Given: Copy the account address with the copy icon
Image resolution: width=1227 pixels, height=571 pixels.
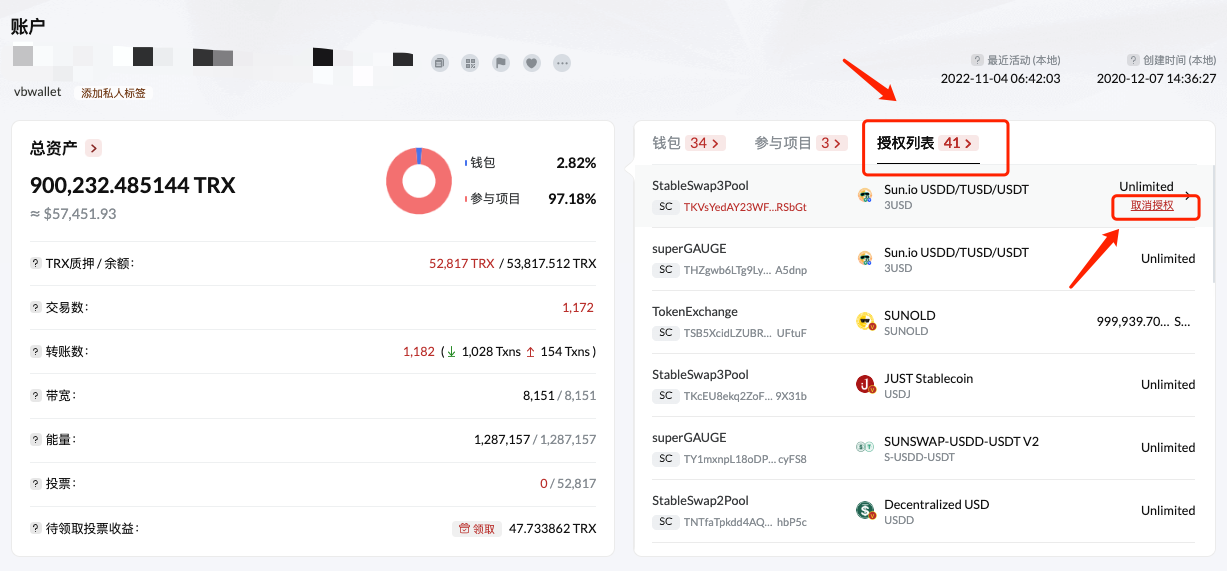Looking at the screenshot, I should coord(440,63).
